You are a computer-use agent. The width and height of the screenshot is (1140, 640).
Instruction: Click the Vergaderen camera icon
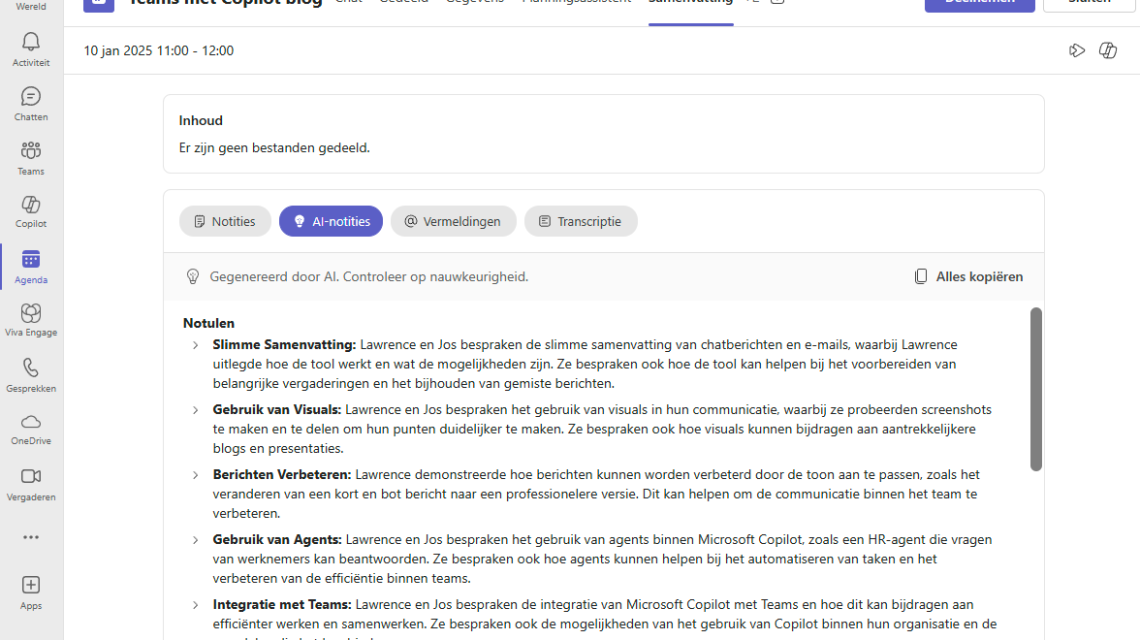(31, 483)
